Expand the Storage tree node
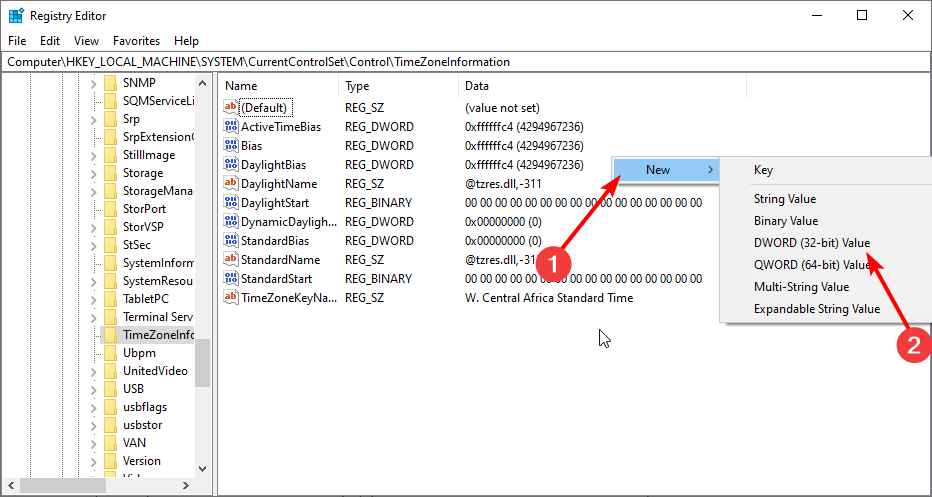Image resolution: width=932 pixels, height=497 pixels. point(93,173)
